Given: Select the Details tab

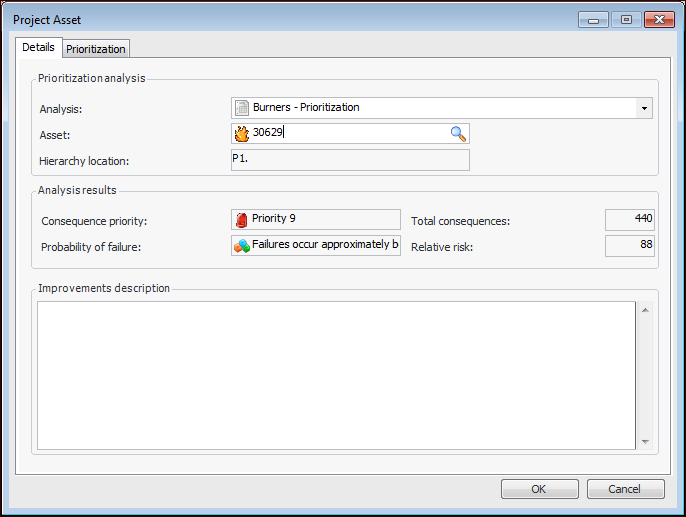Looking at the screenshot, I should coord(38,47).
